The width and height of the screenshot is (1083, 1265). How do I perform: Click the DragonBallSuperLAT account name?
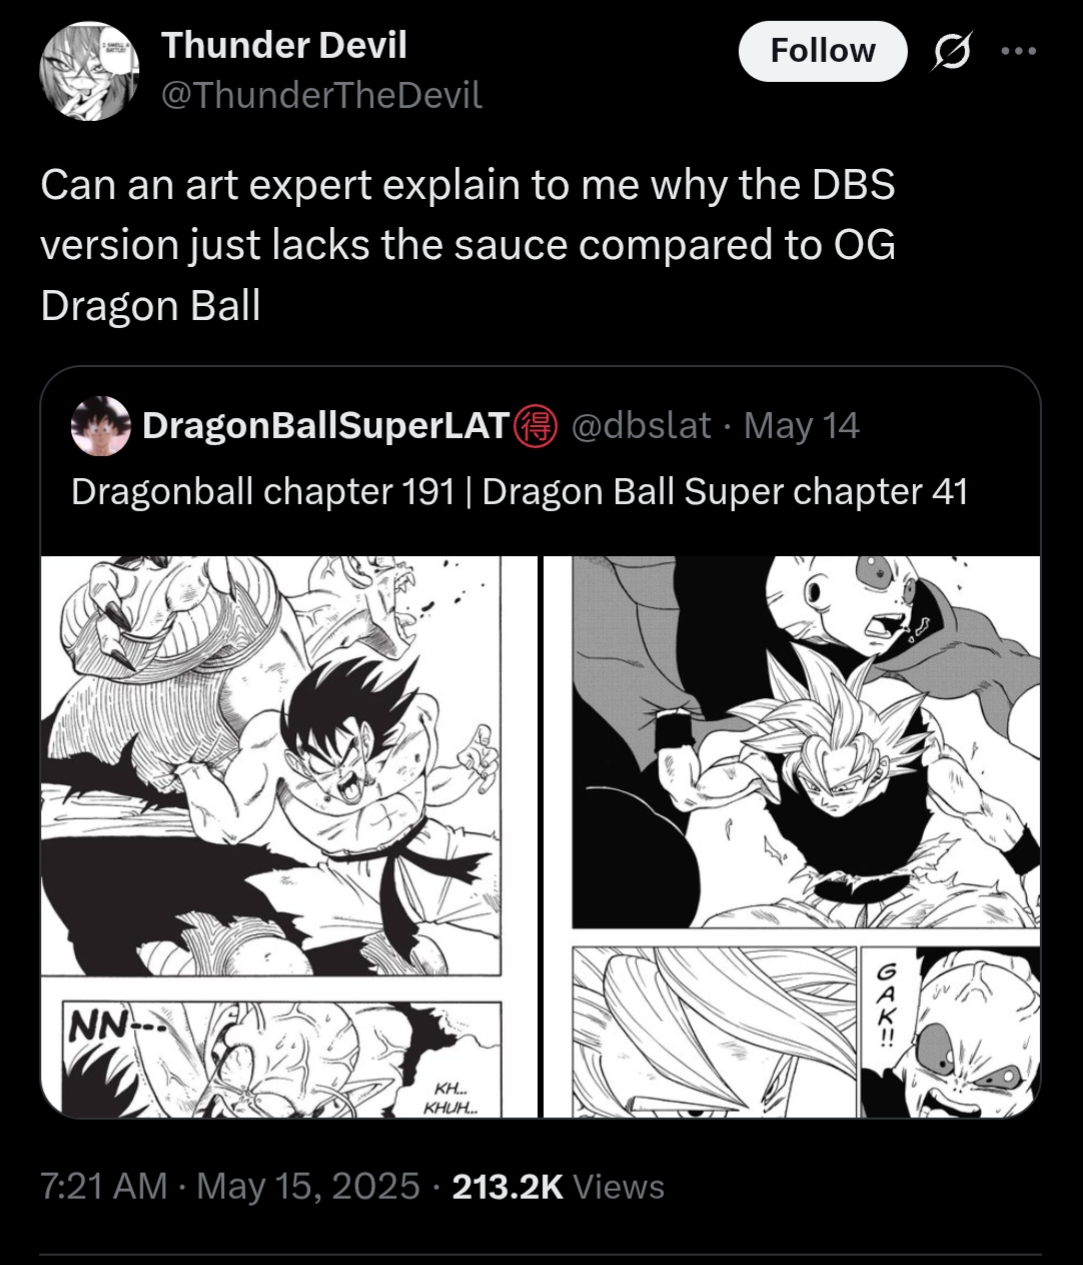(x=326, y=426)
